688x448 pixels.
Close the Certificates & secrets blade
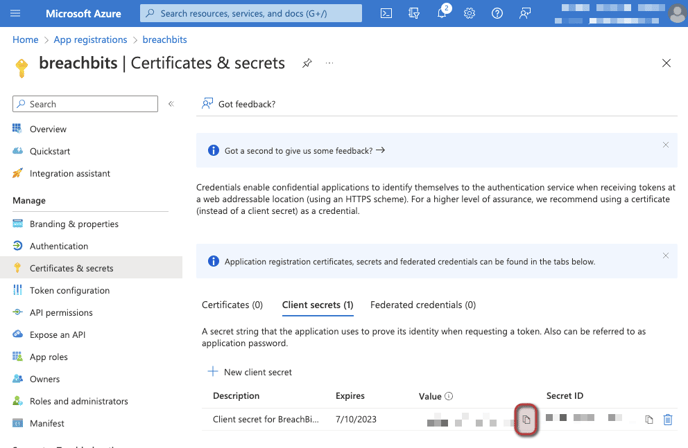(666, 63)
